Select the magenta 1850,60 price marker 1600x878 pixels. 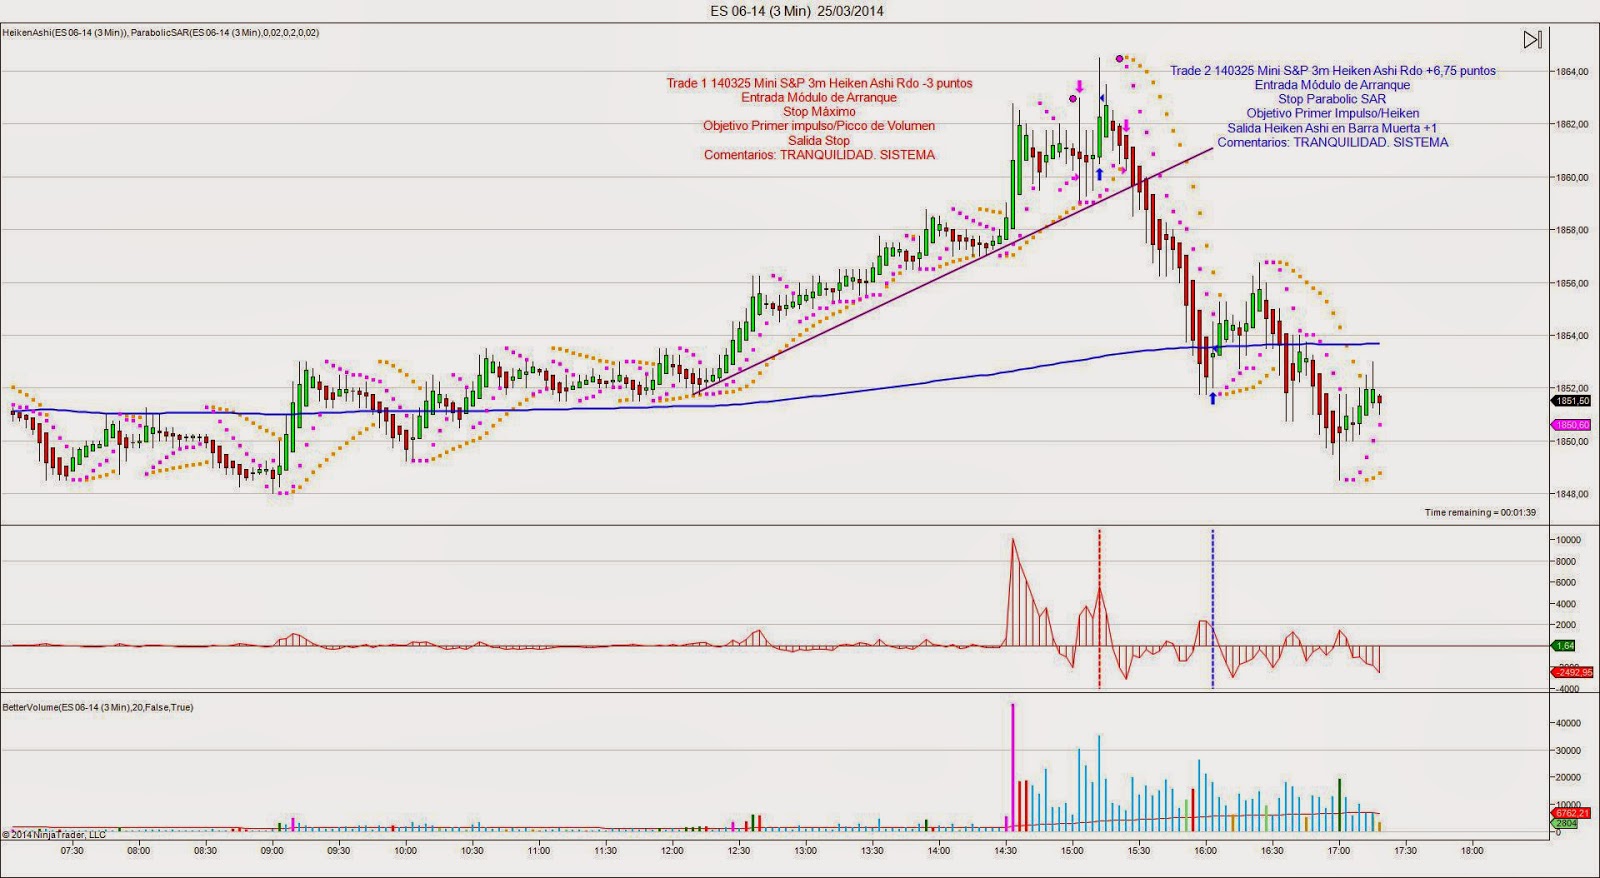click(x=1570, y=425)
